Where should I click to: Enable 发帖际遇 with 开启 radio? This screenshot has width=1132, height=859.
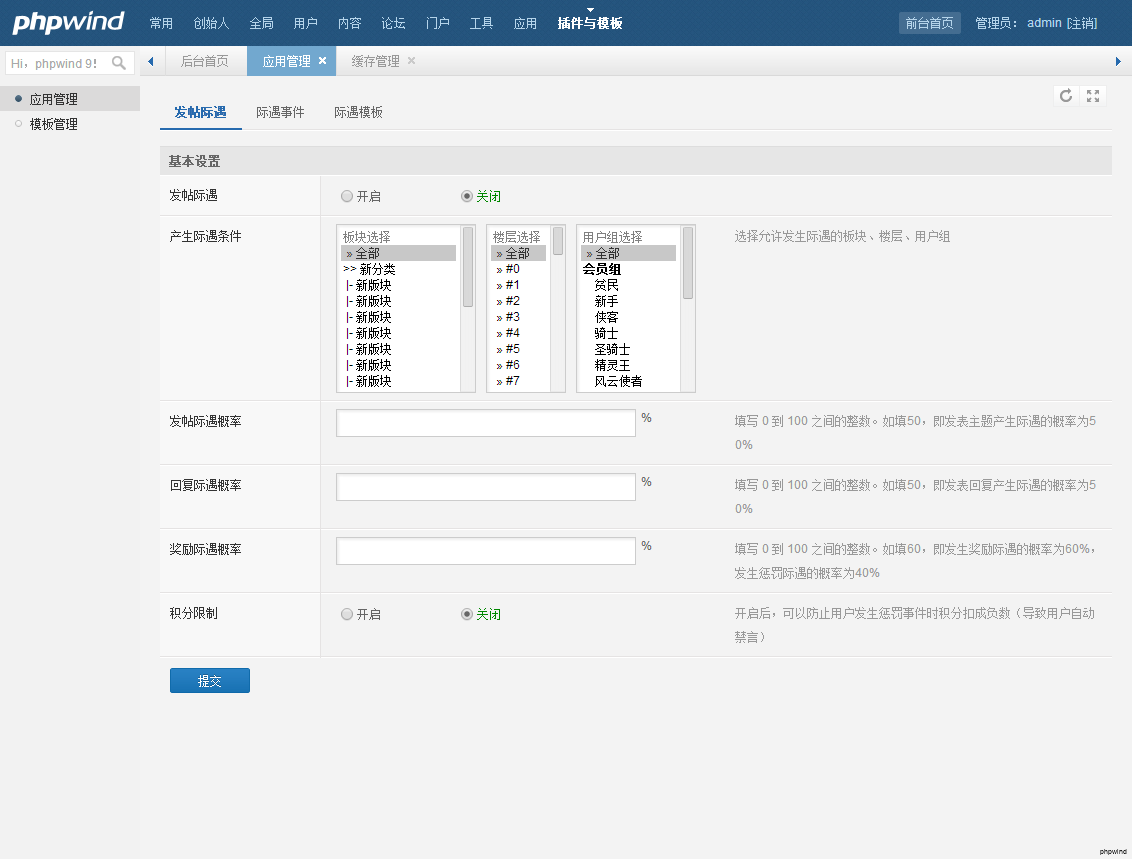click(x=347, y=196)
